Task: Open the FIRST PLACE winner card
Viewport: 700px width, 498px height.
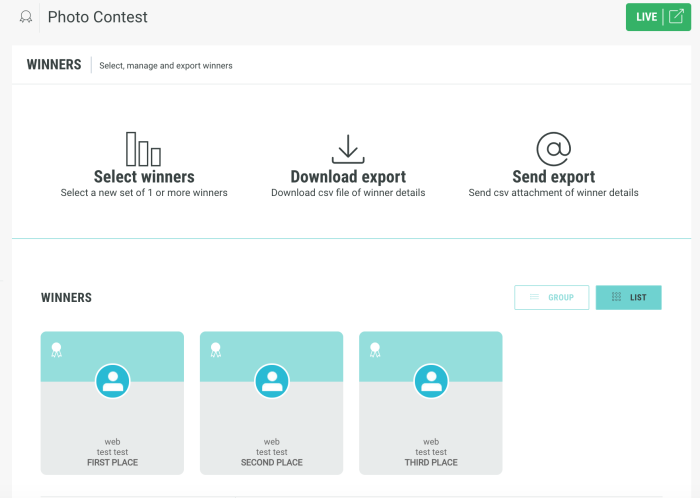Action: pyautogui.click(x=113, y=430)
